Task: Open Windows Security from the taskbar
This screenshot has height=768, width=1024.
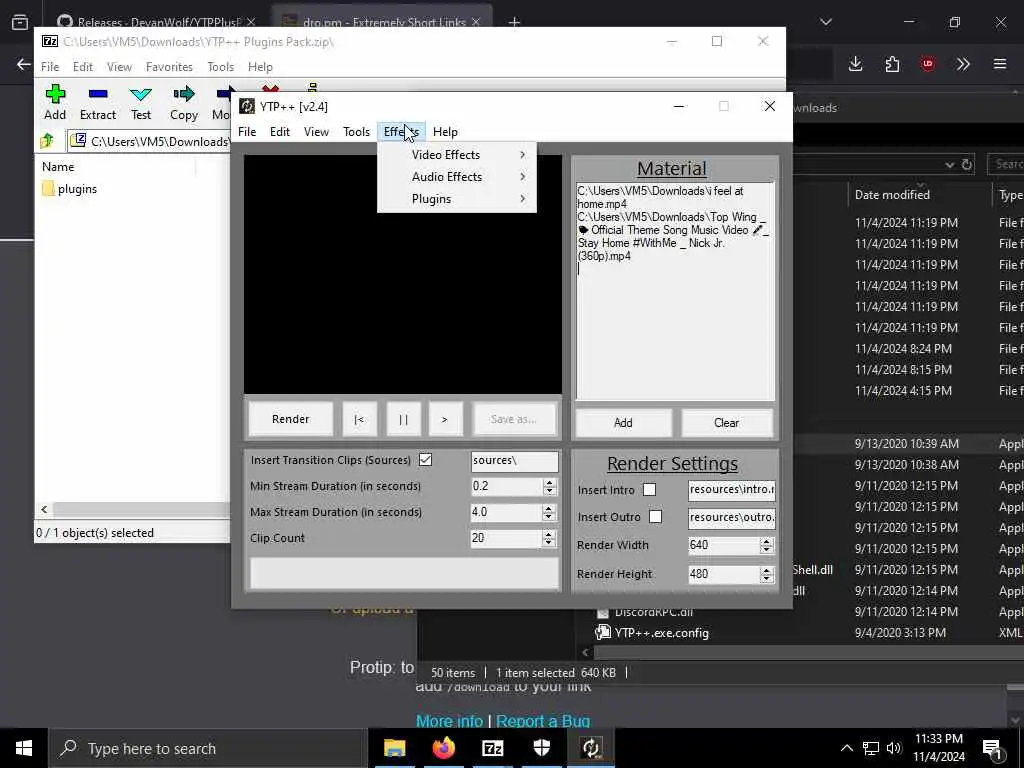Action: tap(541, 748)
